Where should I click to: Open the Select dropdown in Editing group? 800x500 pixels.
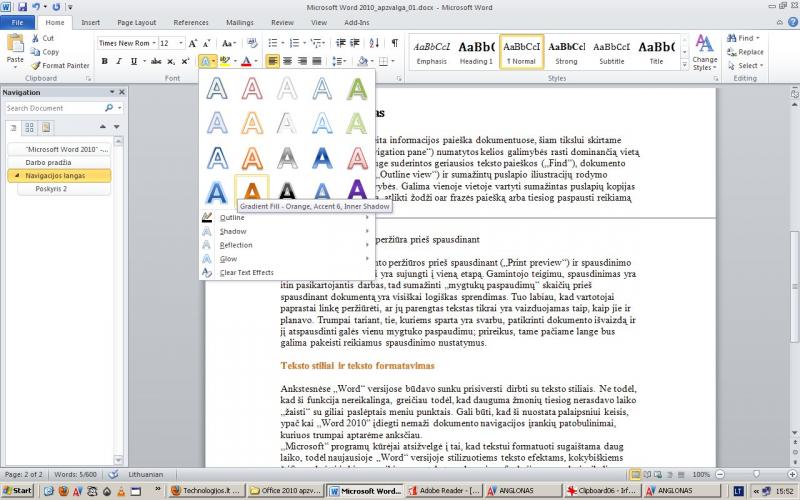click(745, 65)
